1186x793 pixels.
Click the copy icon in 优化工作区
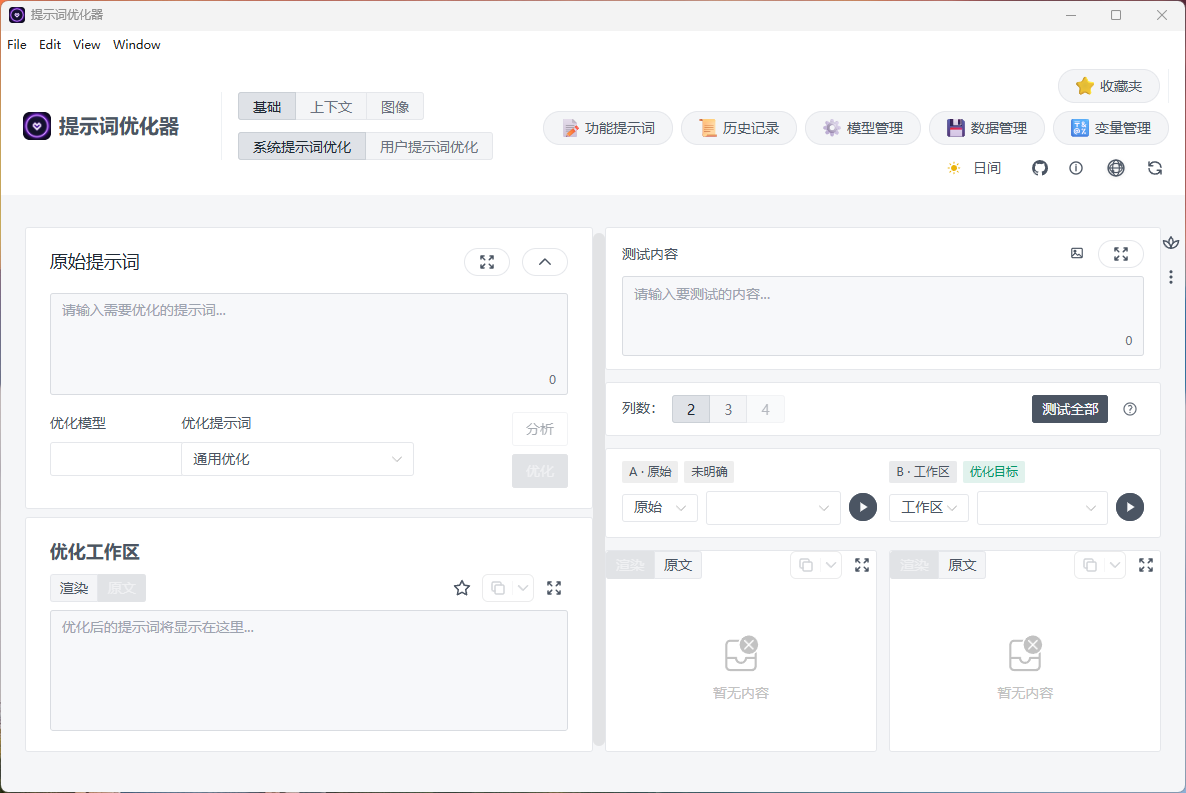[498, 588]
